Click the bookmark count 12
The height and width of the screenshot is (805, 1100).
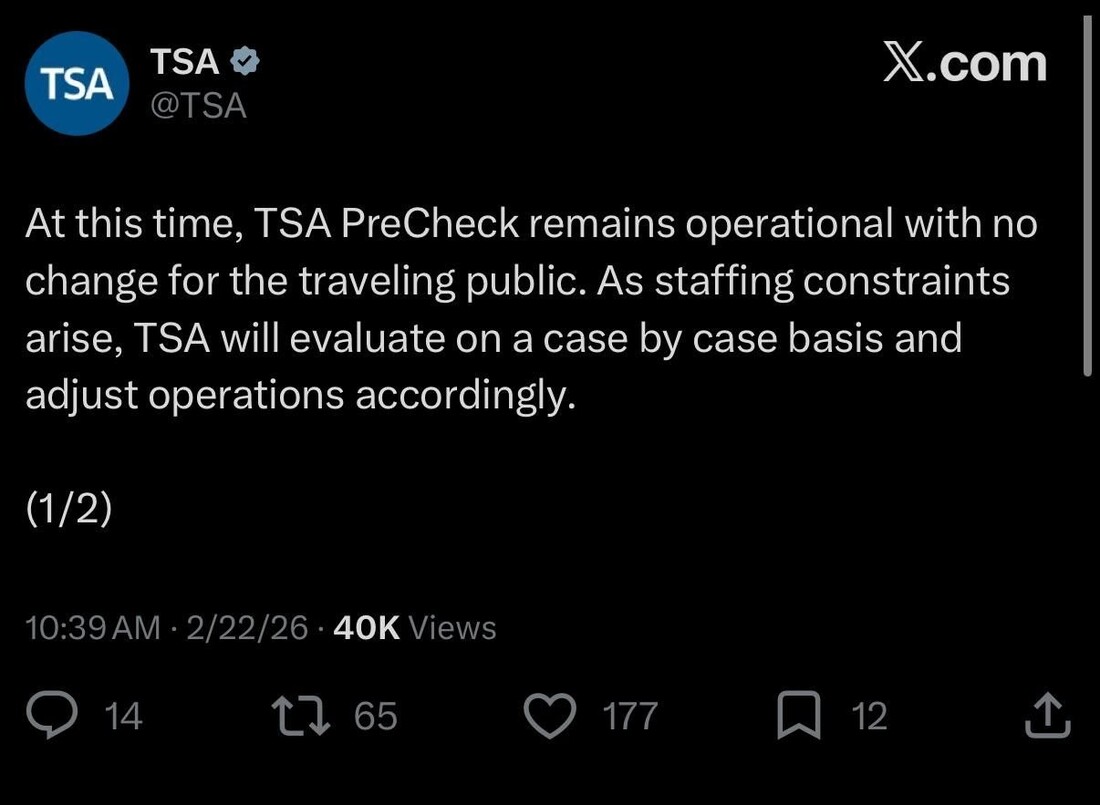(x=869, y=717)
